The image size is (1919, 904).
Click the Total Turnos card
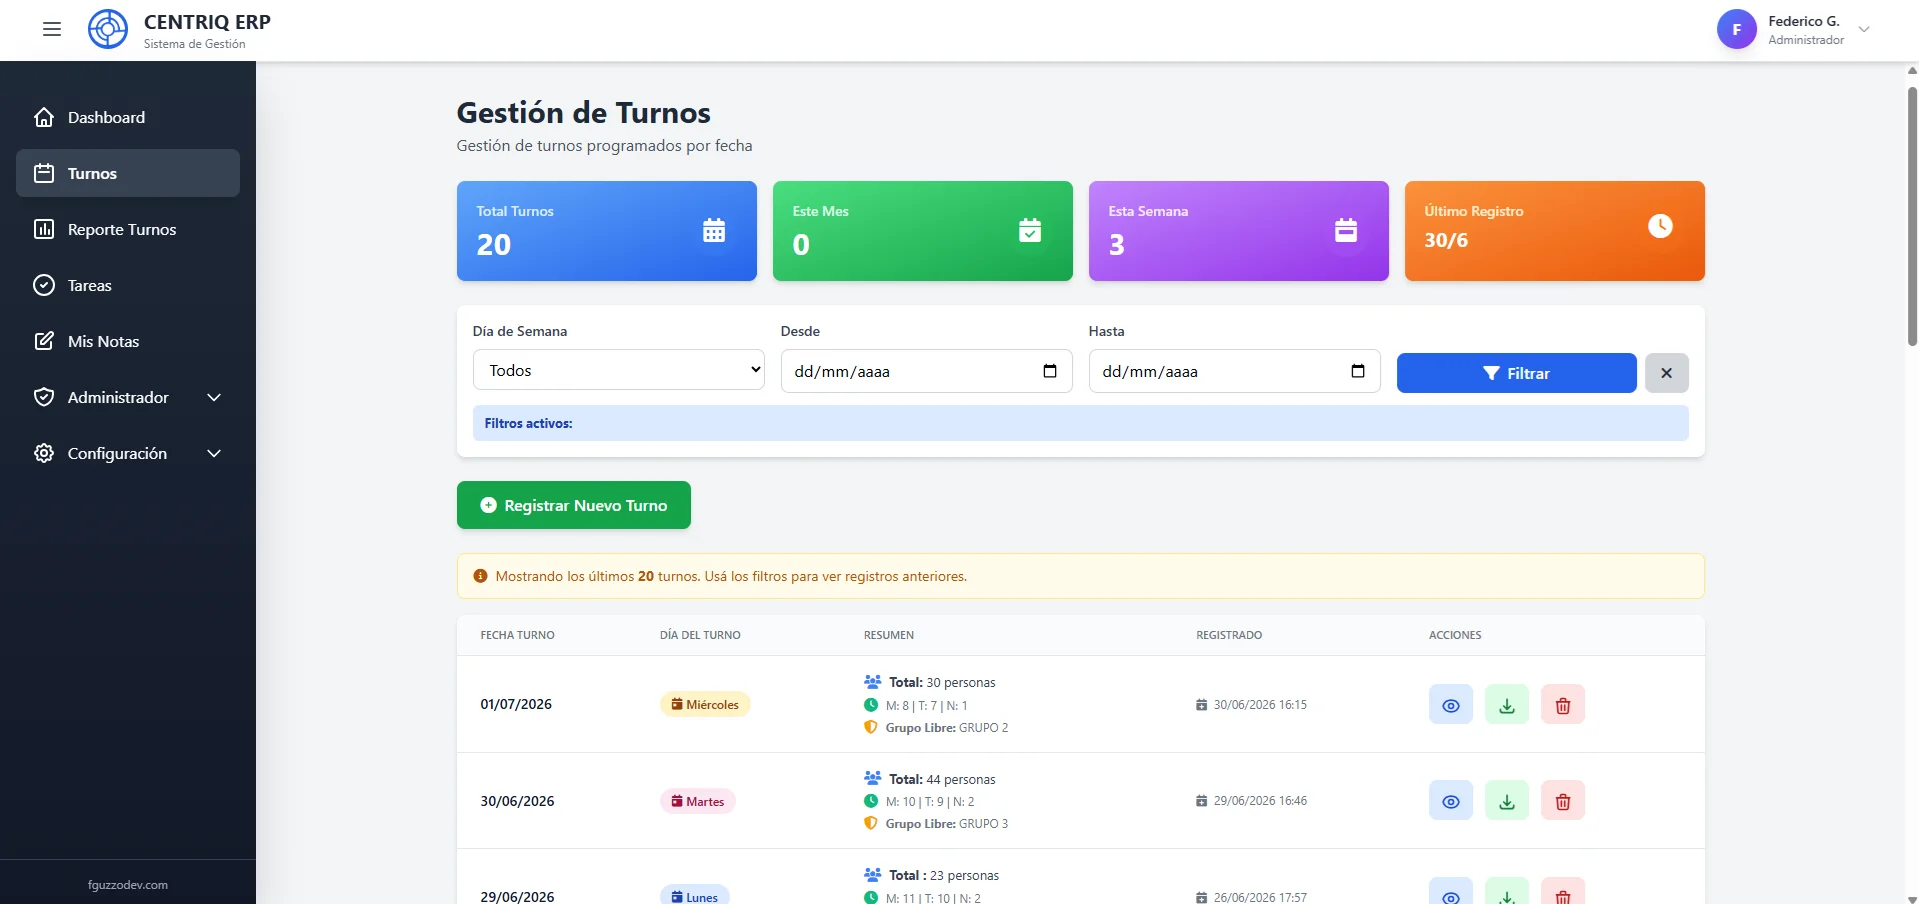tap(607, 231)
